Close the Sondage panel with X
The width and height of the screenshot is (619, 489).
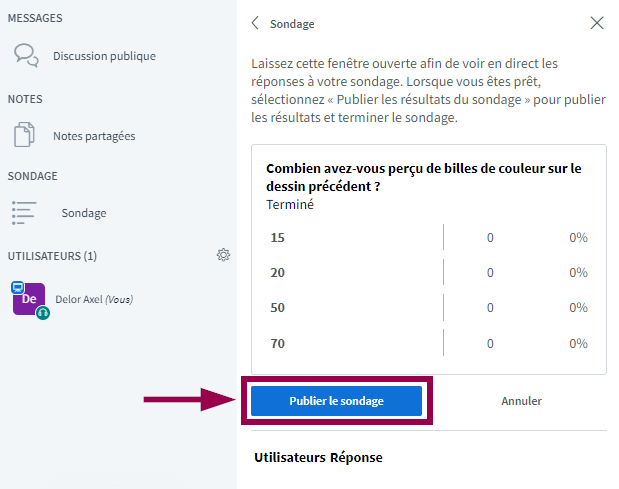coord(597,23)
